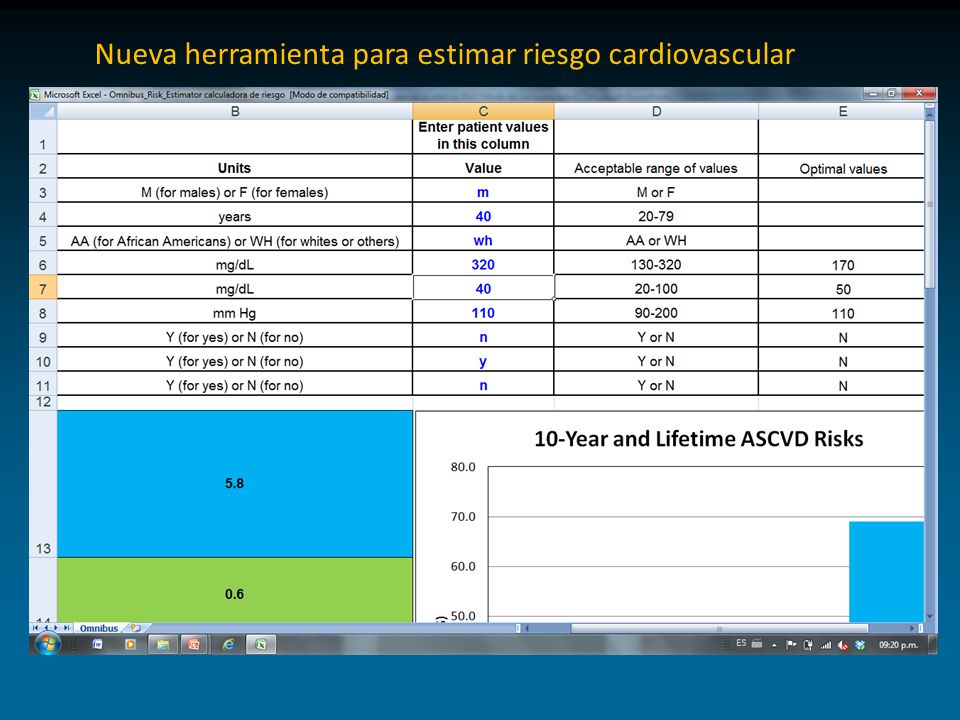Click the '130-320' range cell

656,264
